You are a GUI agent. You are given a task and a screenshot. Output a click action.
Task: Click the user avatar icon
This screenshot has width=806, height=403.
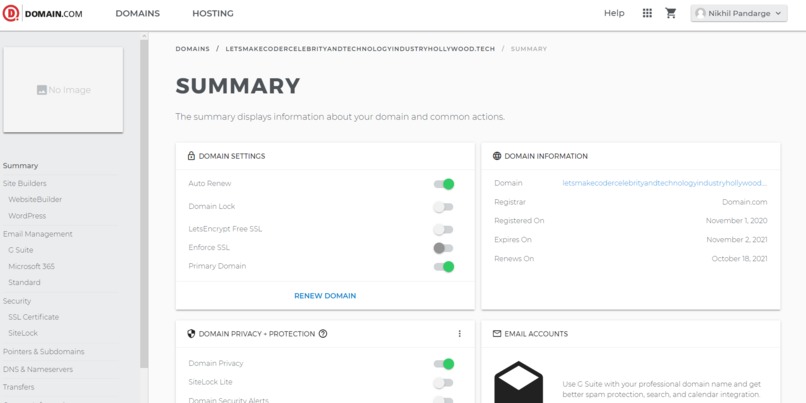700,13
